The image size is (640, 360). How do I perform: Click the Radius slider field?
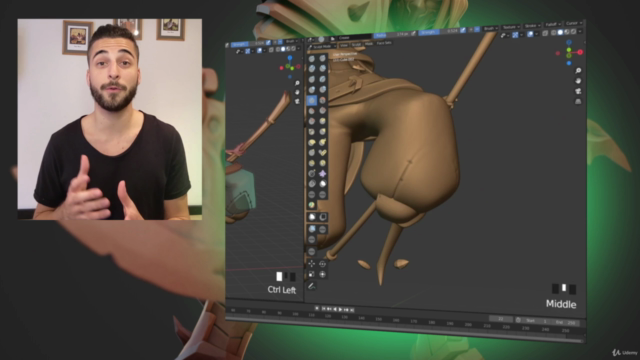pos(392,35)
